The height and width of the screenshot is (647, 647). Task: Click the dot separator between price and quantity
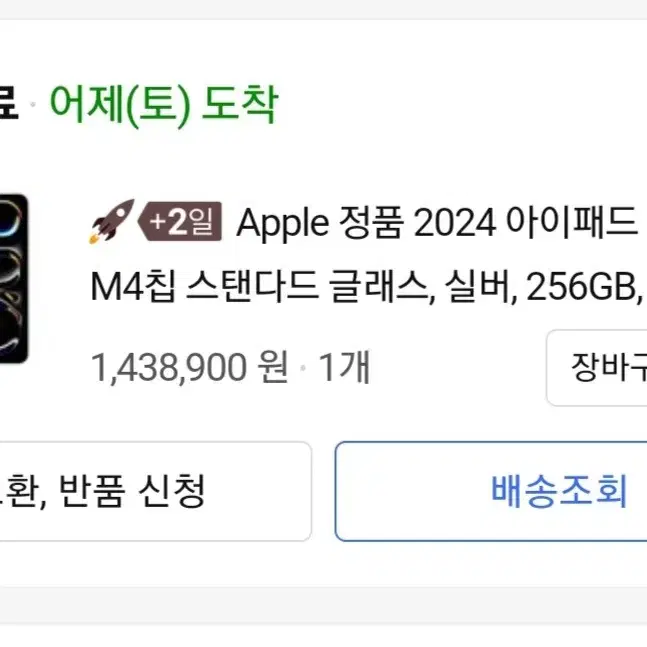click(x=303, y=367)
